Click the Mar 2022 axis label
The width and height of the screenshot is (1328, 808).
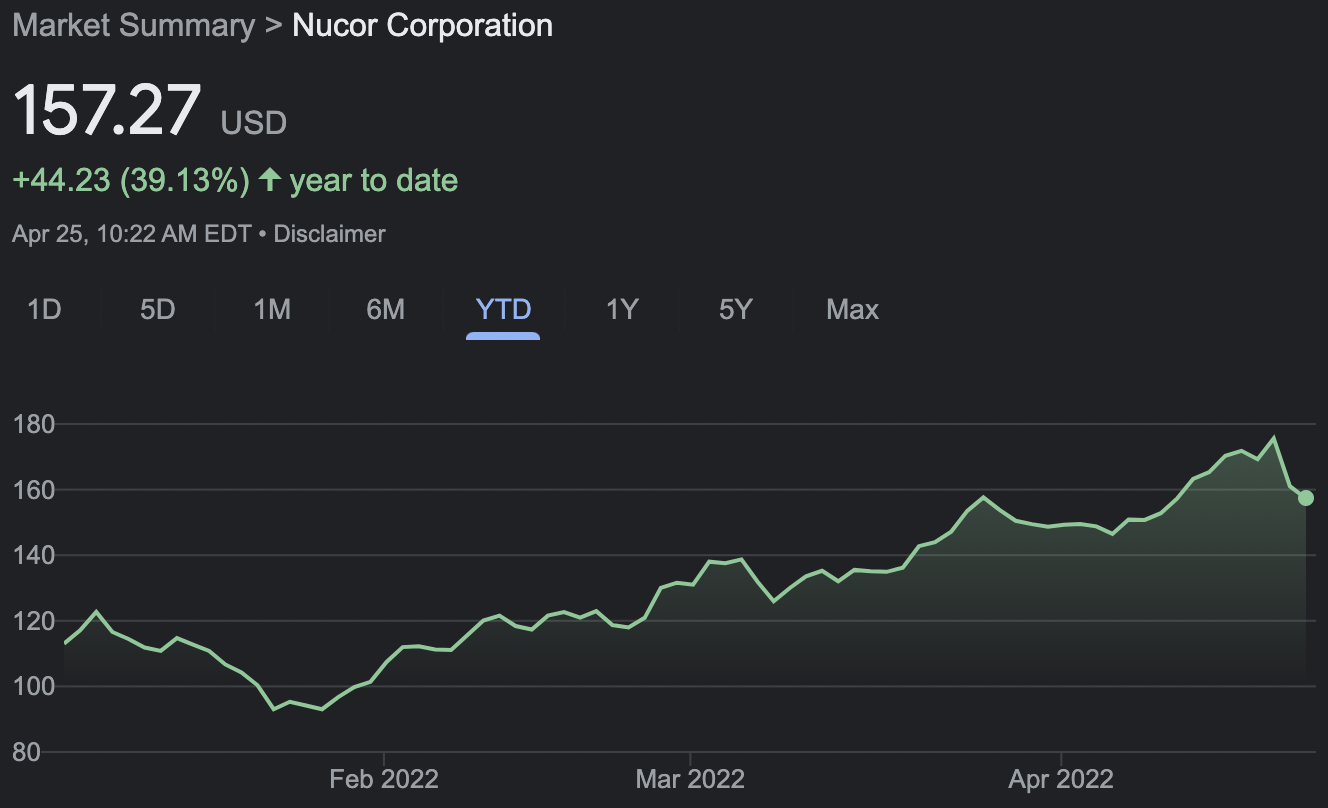690,778
